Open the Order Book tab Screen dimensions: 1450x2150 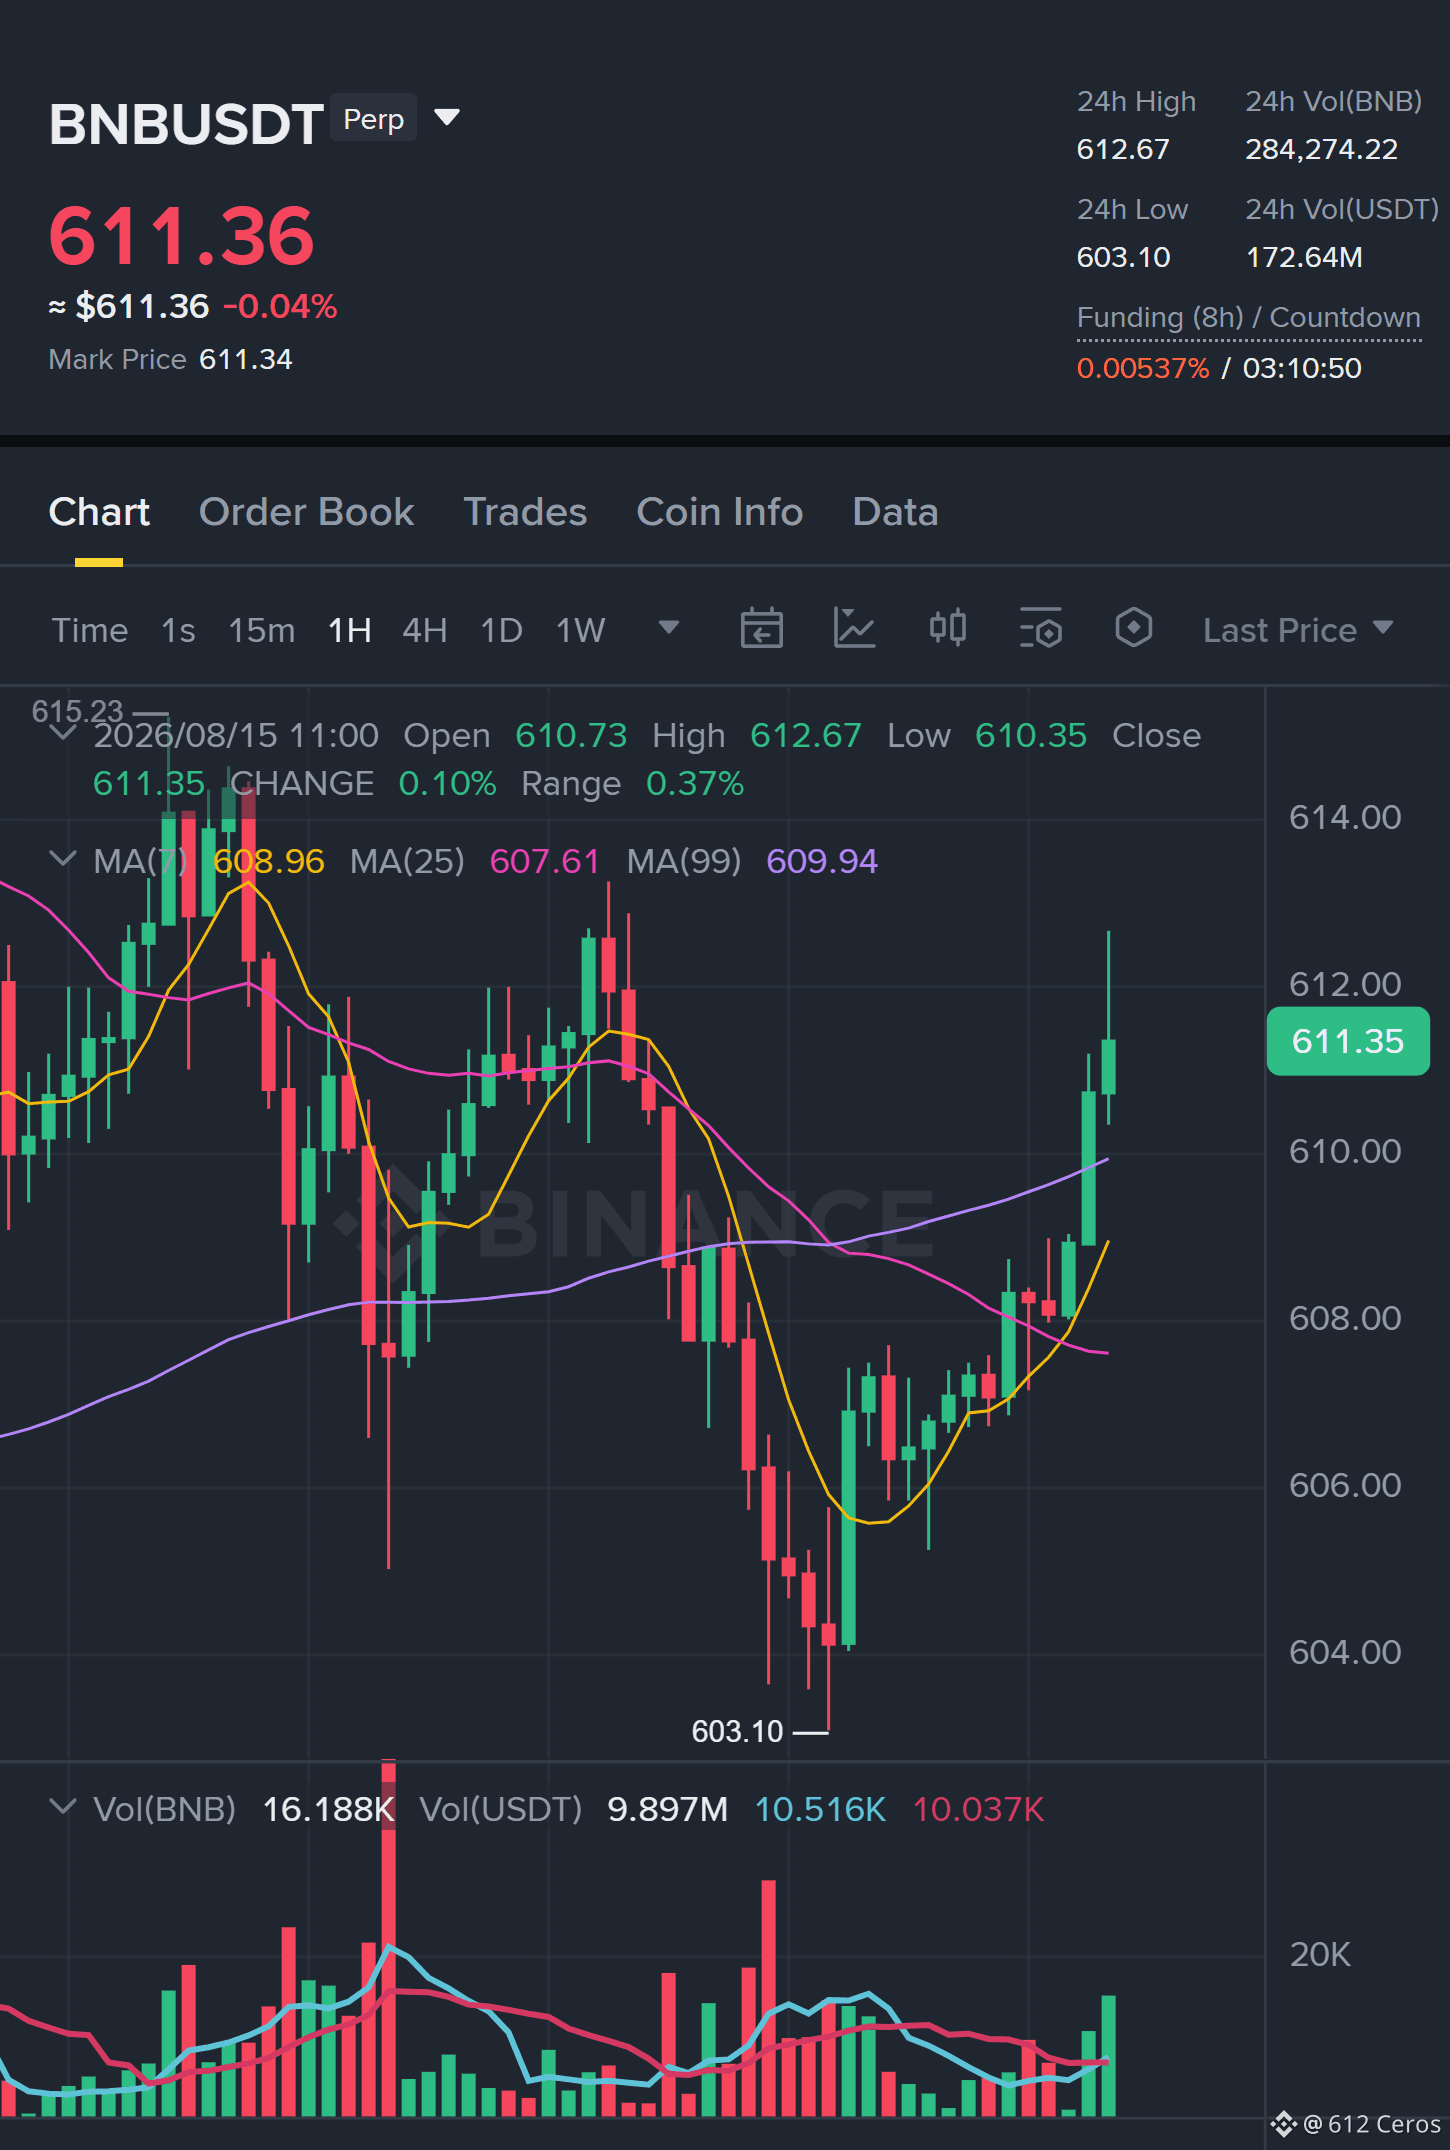click(306, 512)
